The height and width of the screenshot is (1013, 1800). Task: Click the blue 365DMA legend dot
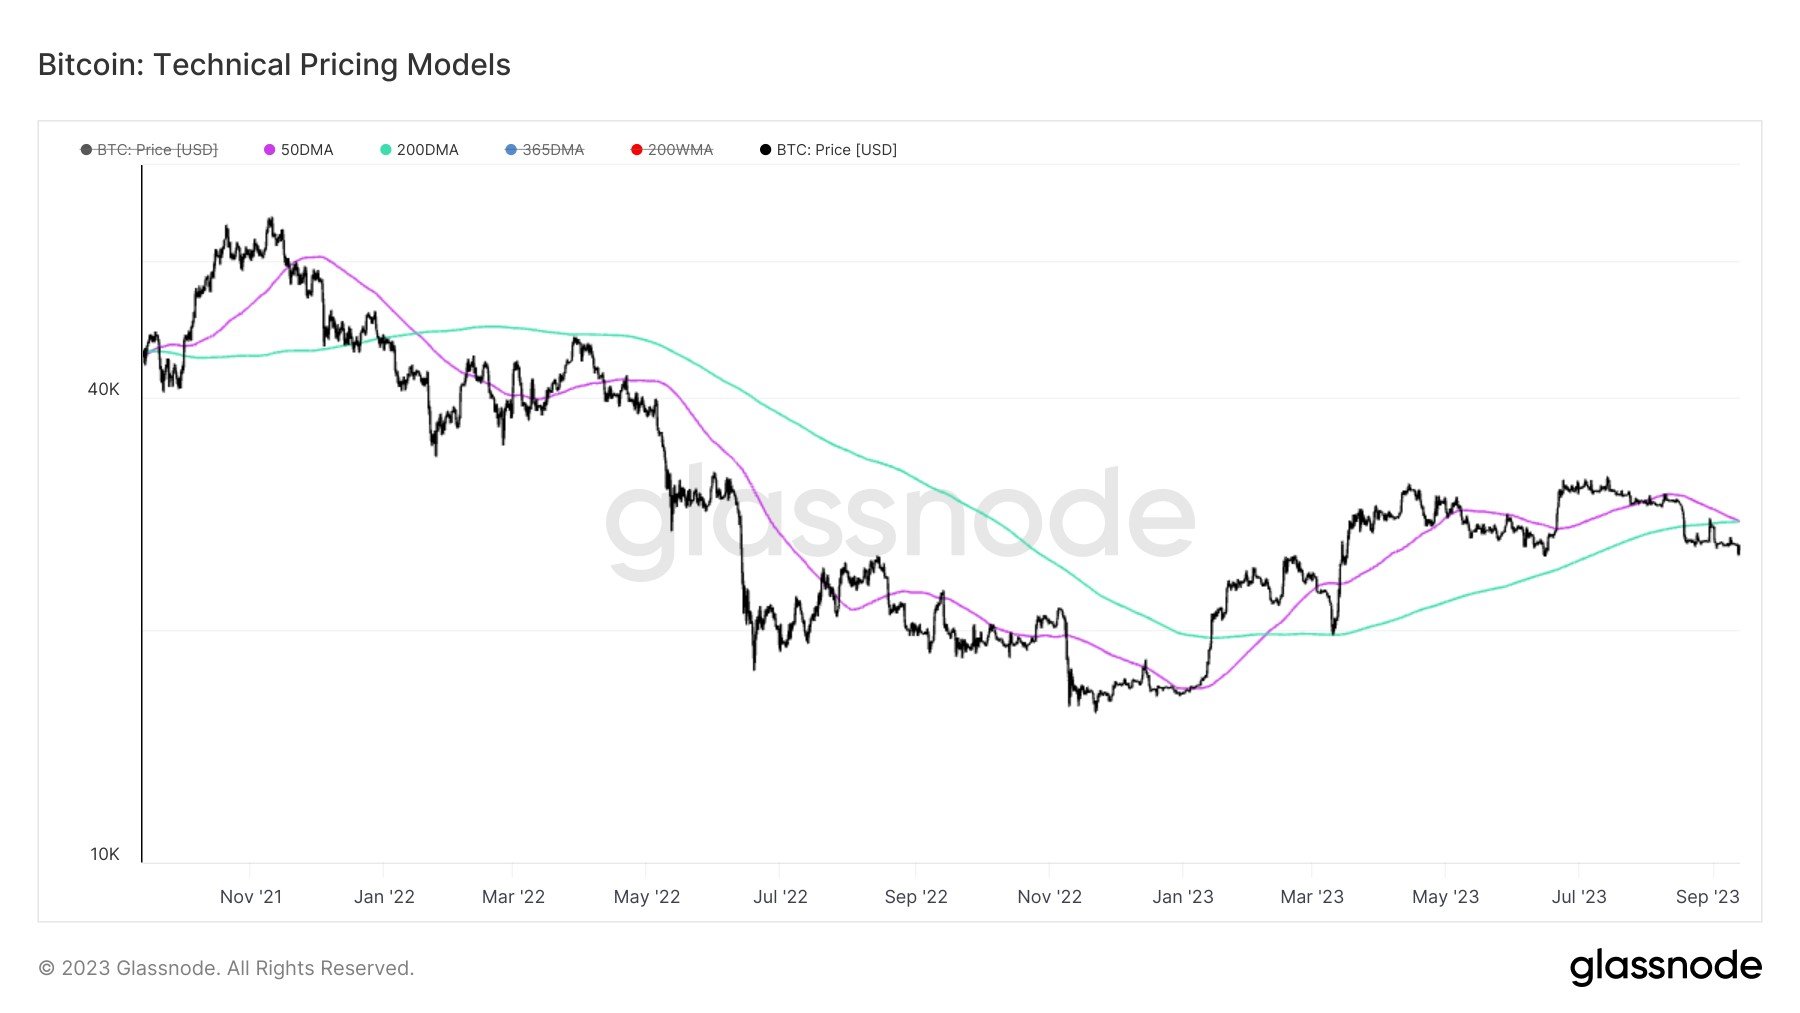pyautogui.click(x=511, y=150)
